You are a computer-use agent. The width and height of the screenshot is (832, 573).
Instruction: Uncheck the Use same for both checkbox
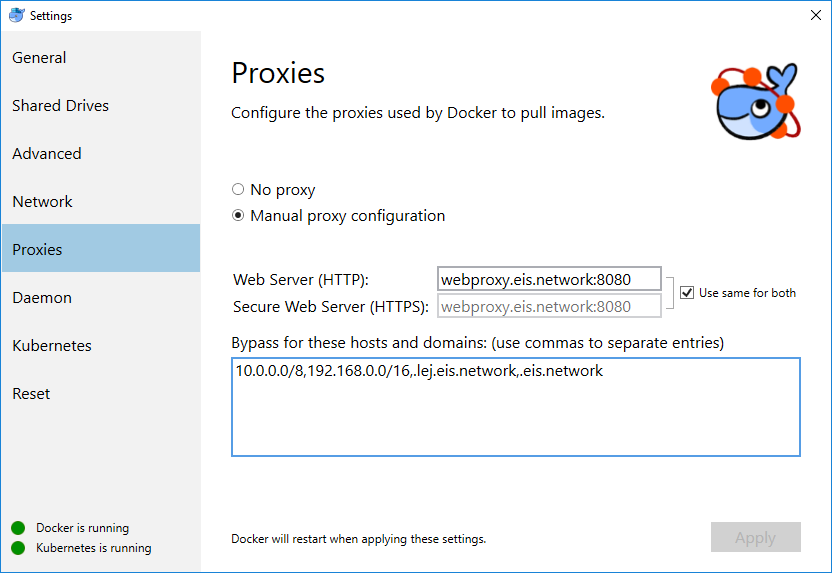coord(687,293)
